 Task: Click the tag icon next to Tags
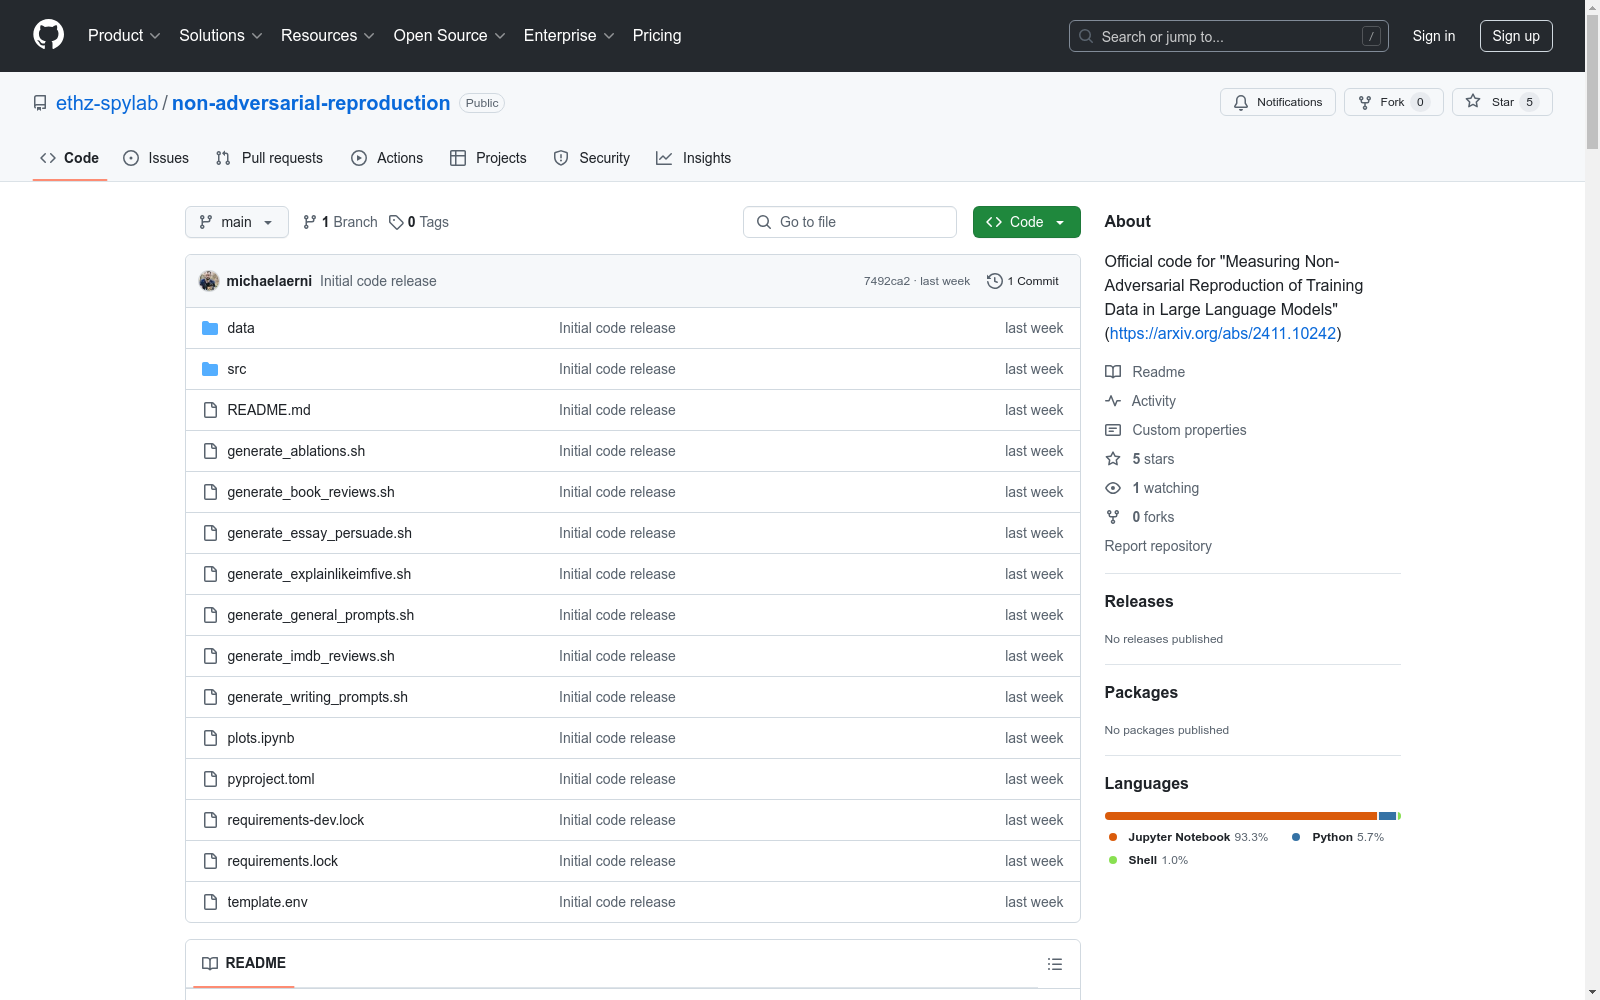(x=396, y=222)
